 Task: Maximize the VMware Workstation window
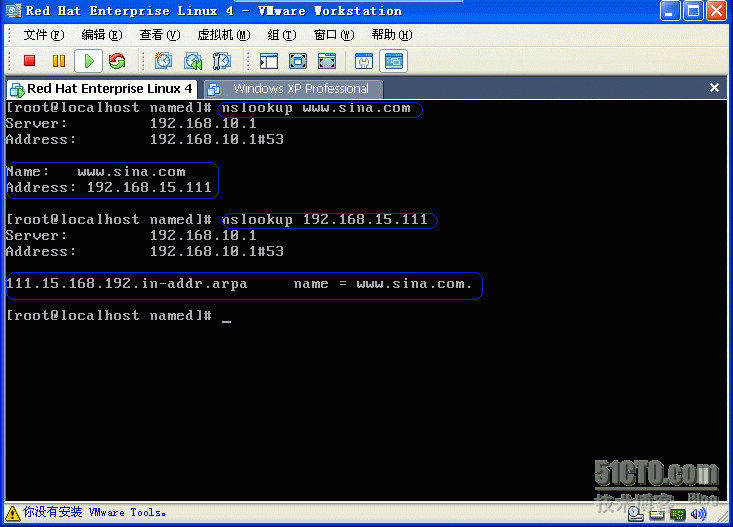[693, 11]
